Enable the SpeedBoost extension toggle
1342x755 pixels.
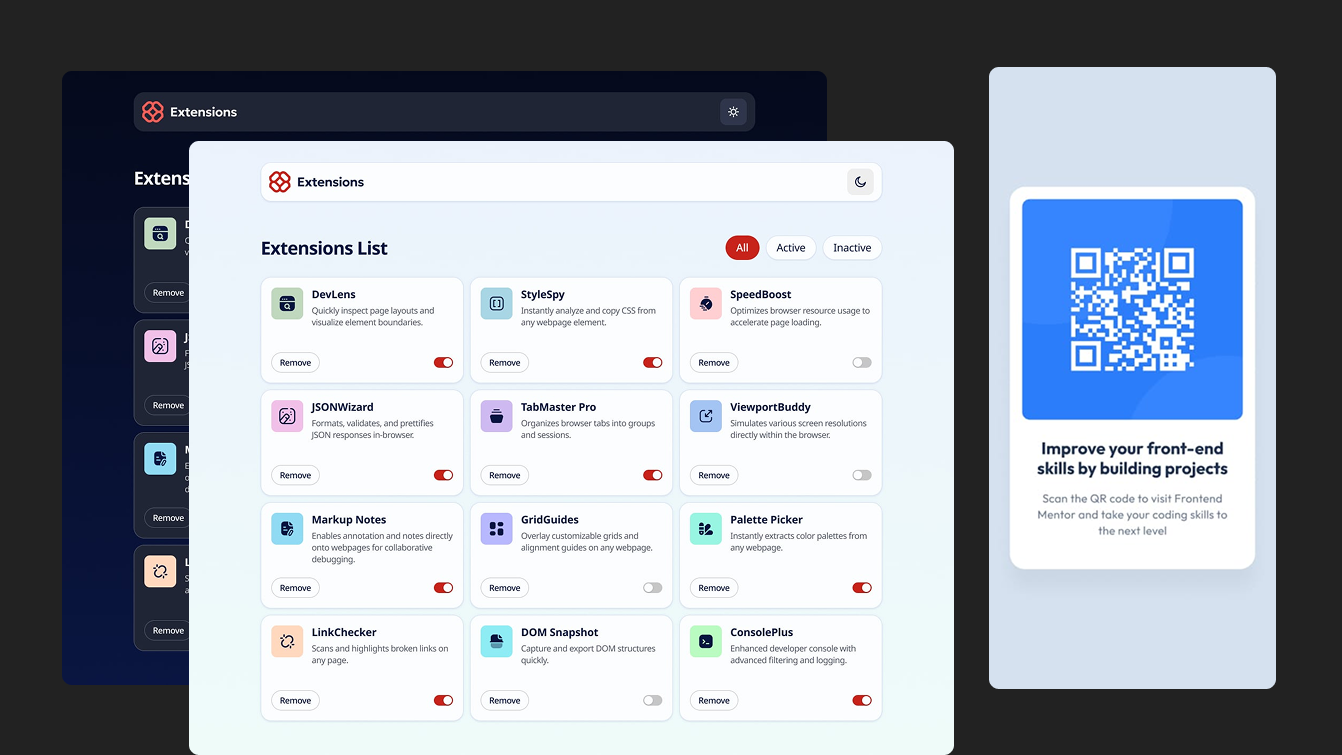coord(861,363)
